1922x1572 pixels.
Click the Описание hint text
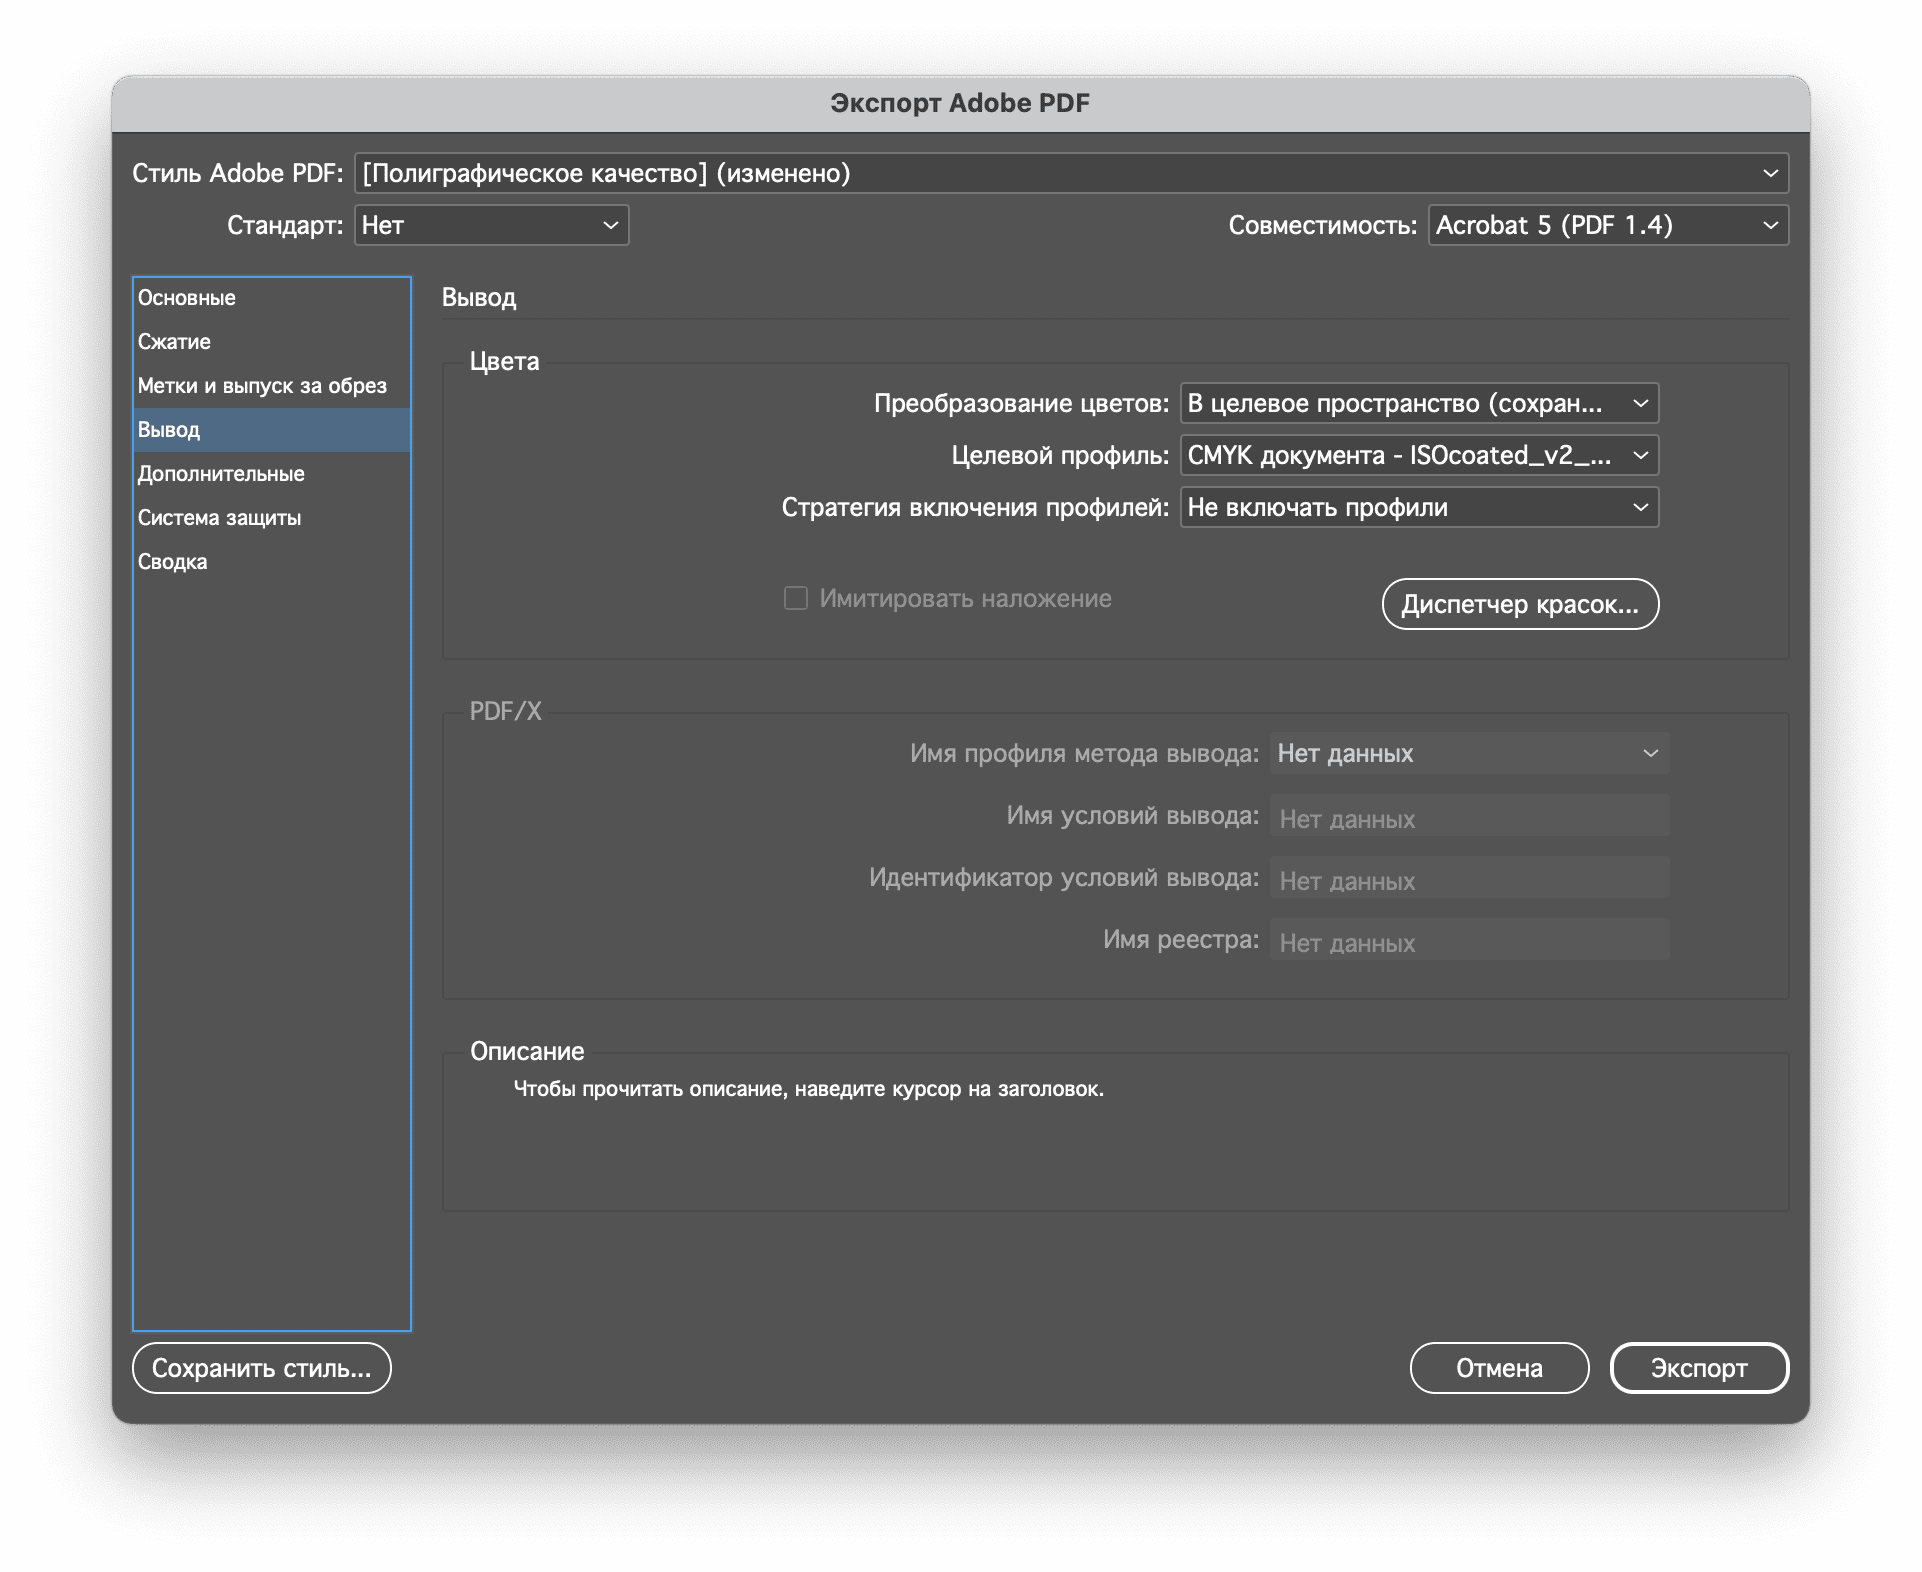[x=809, y=1089]
